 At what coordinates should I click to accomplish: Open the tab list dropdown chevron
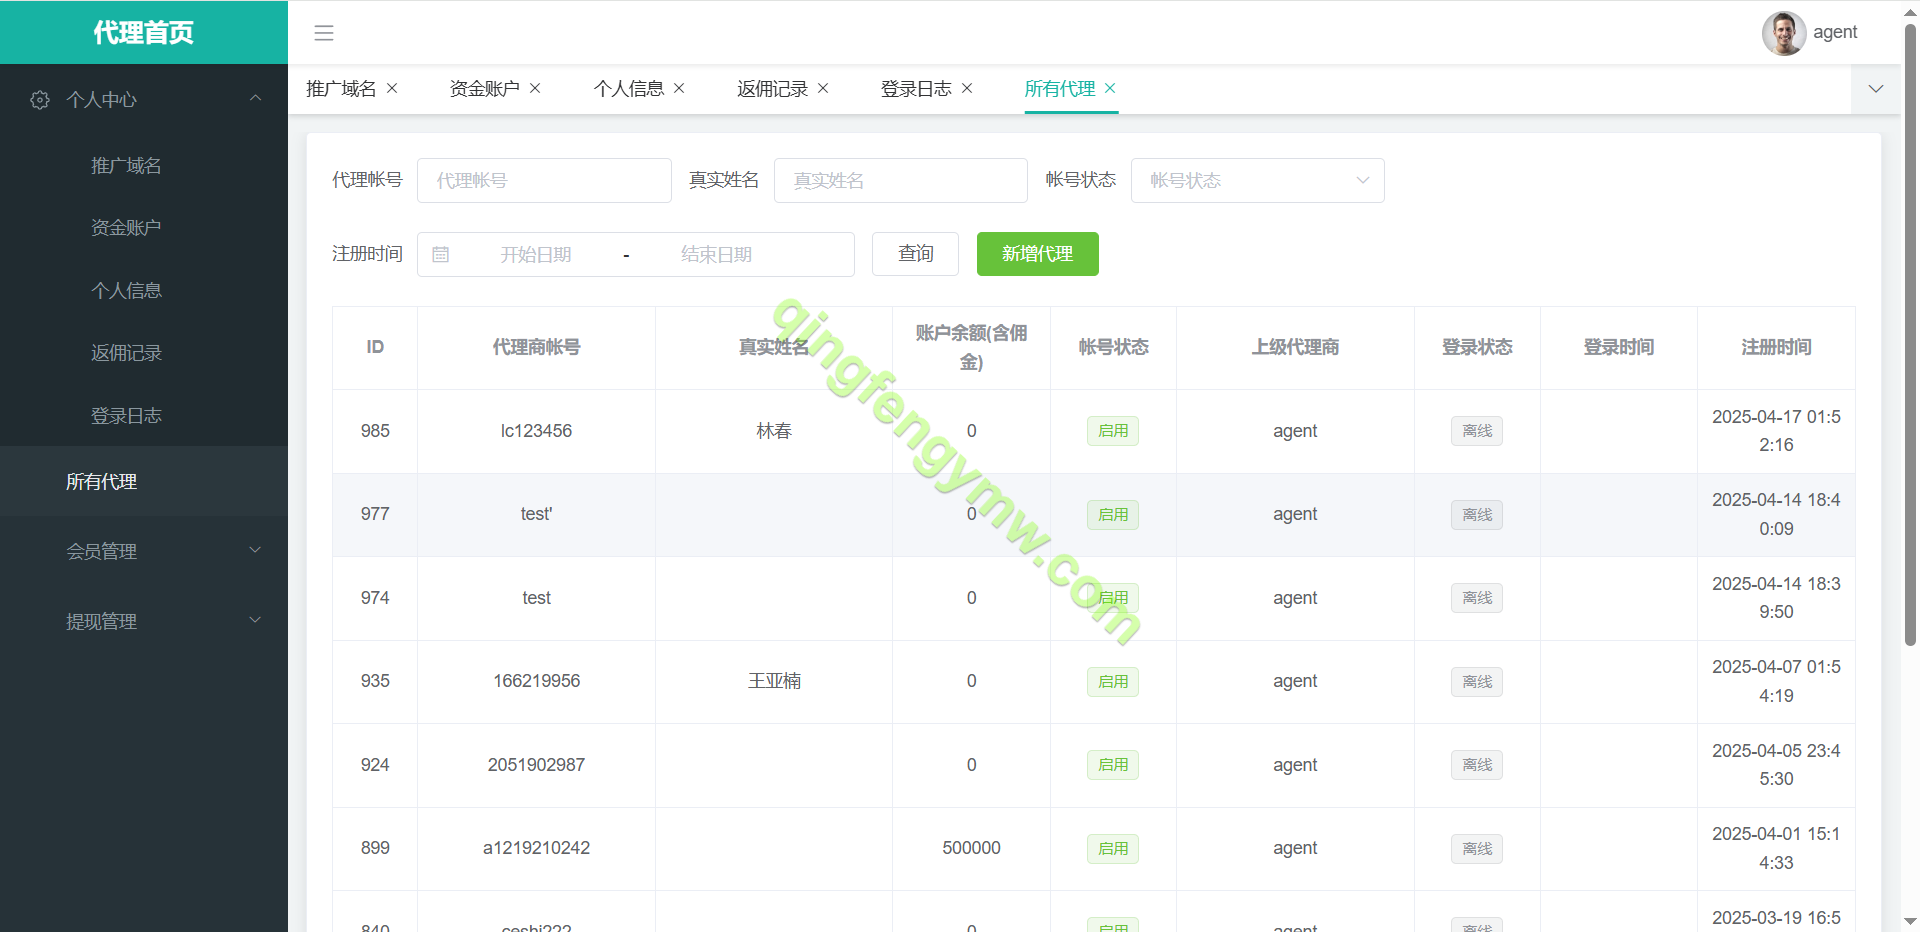pos(1875,89)
